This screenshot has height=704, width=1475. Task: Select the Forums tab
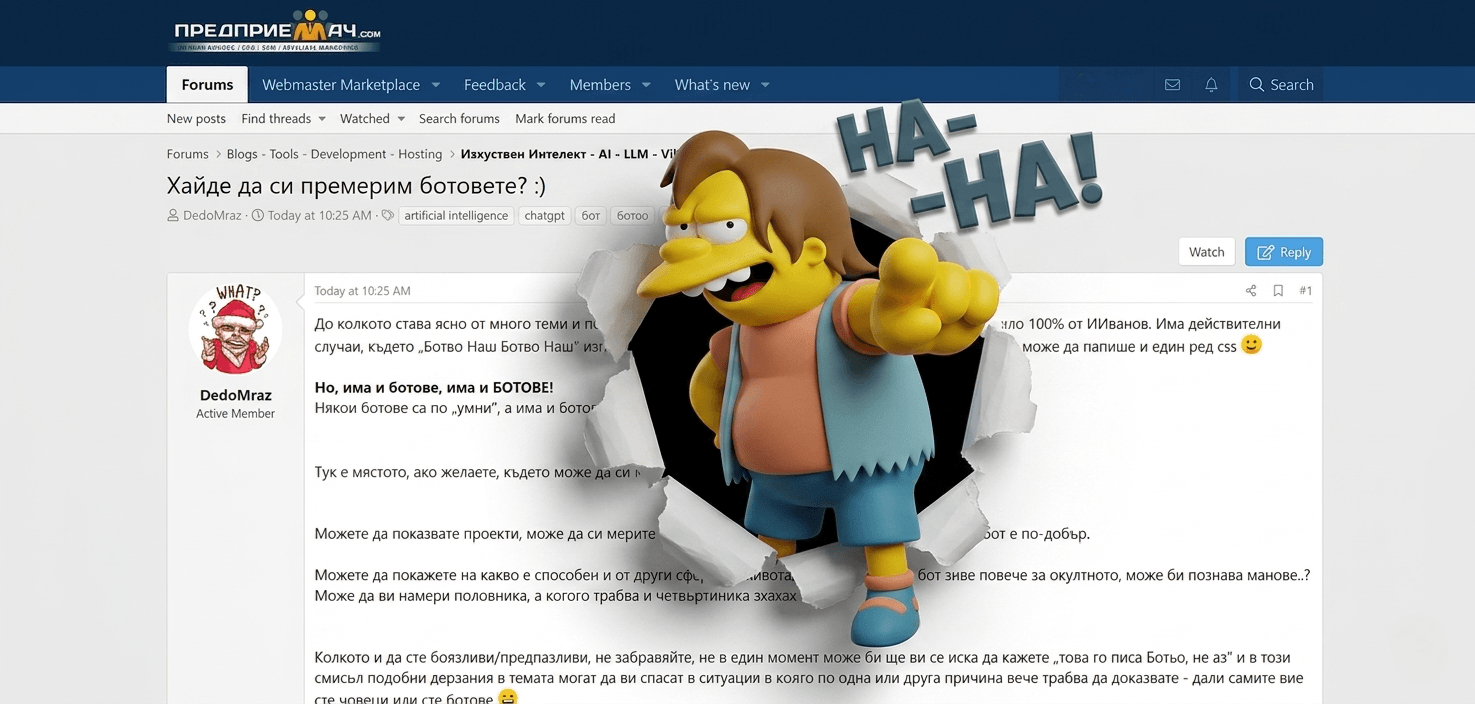[x=207, y=85]
